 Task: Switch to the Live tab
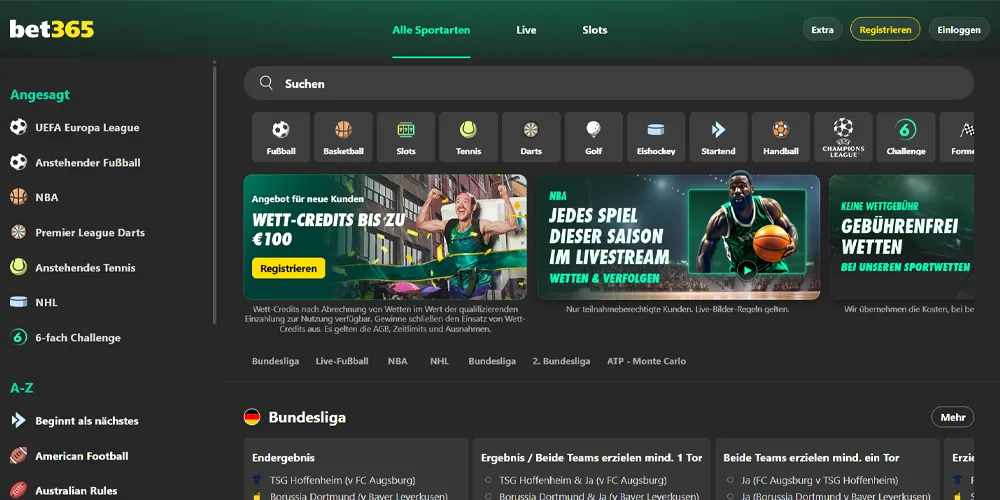pyautogui.click(x=526, y=30)
